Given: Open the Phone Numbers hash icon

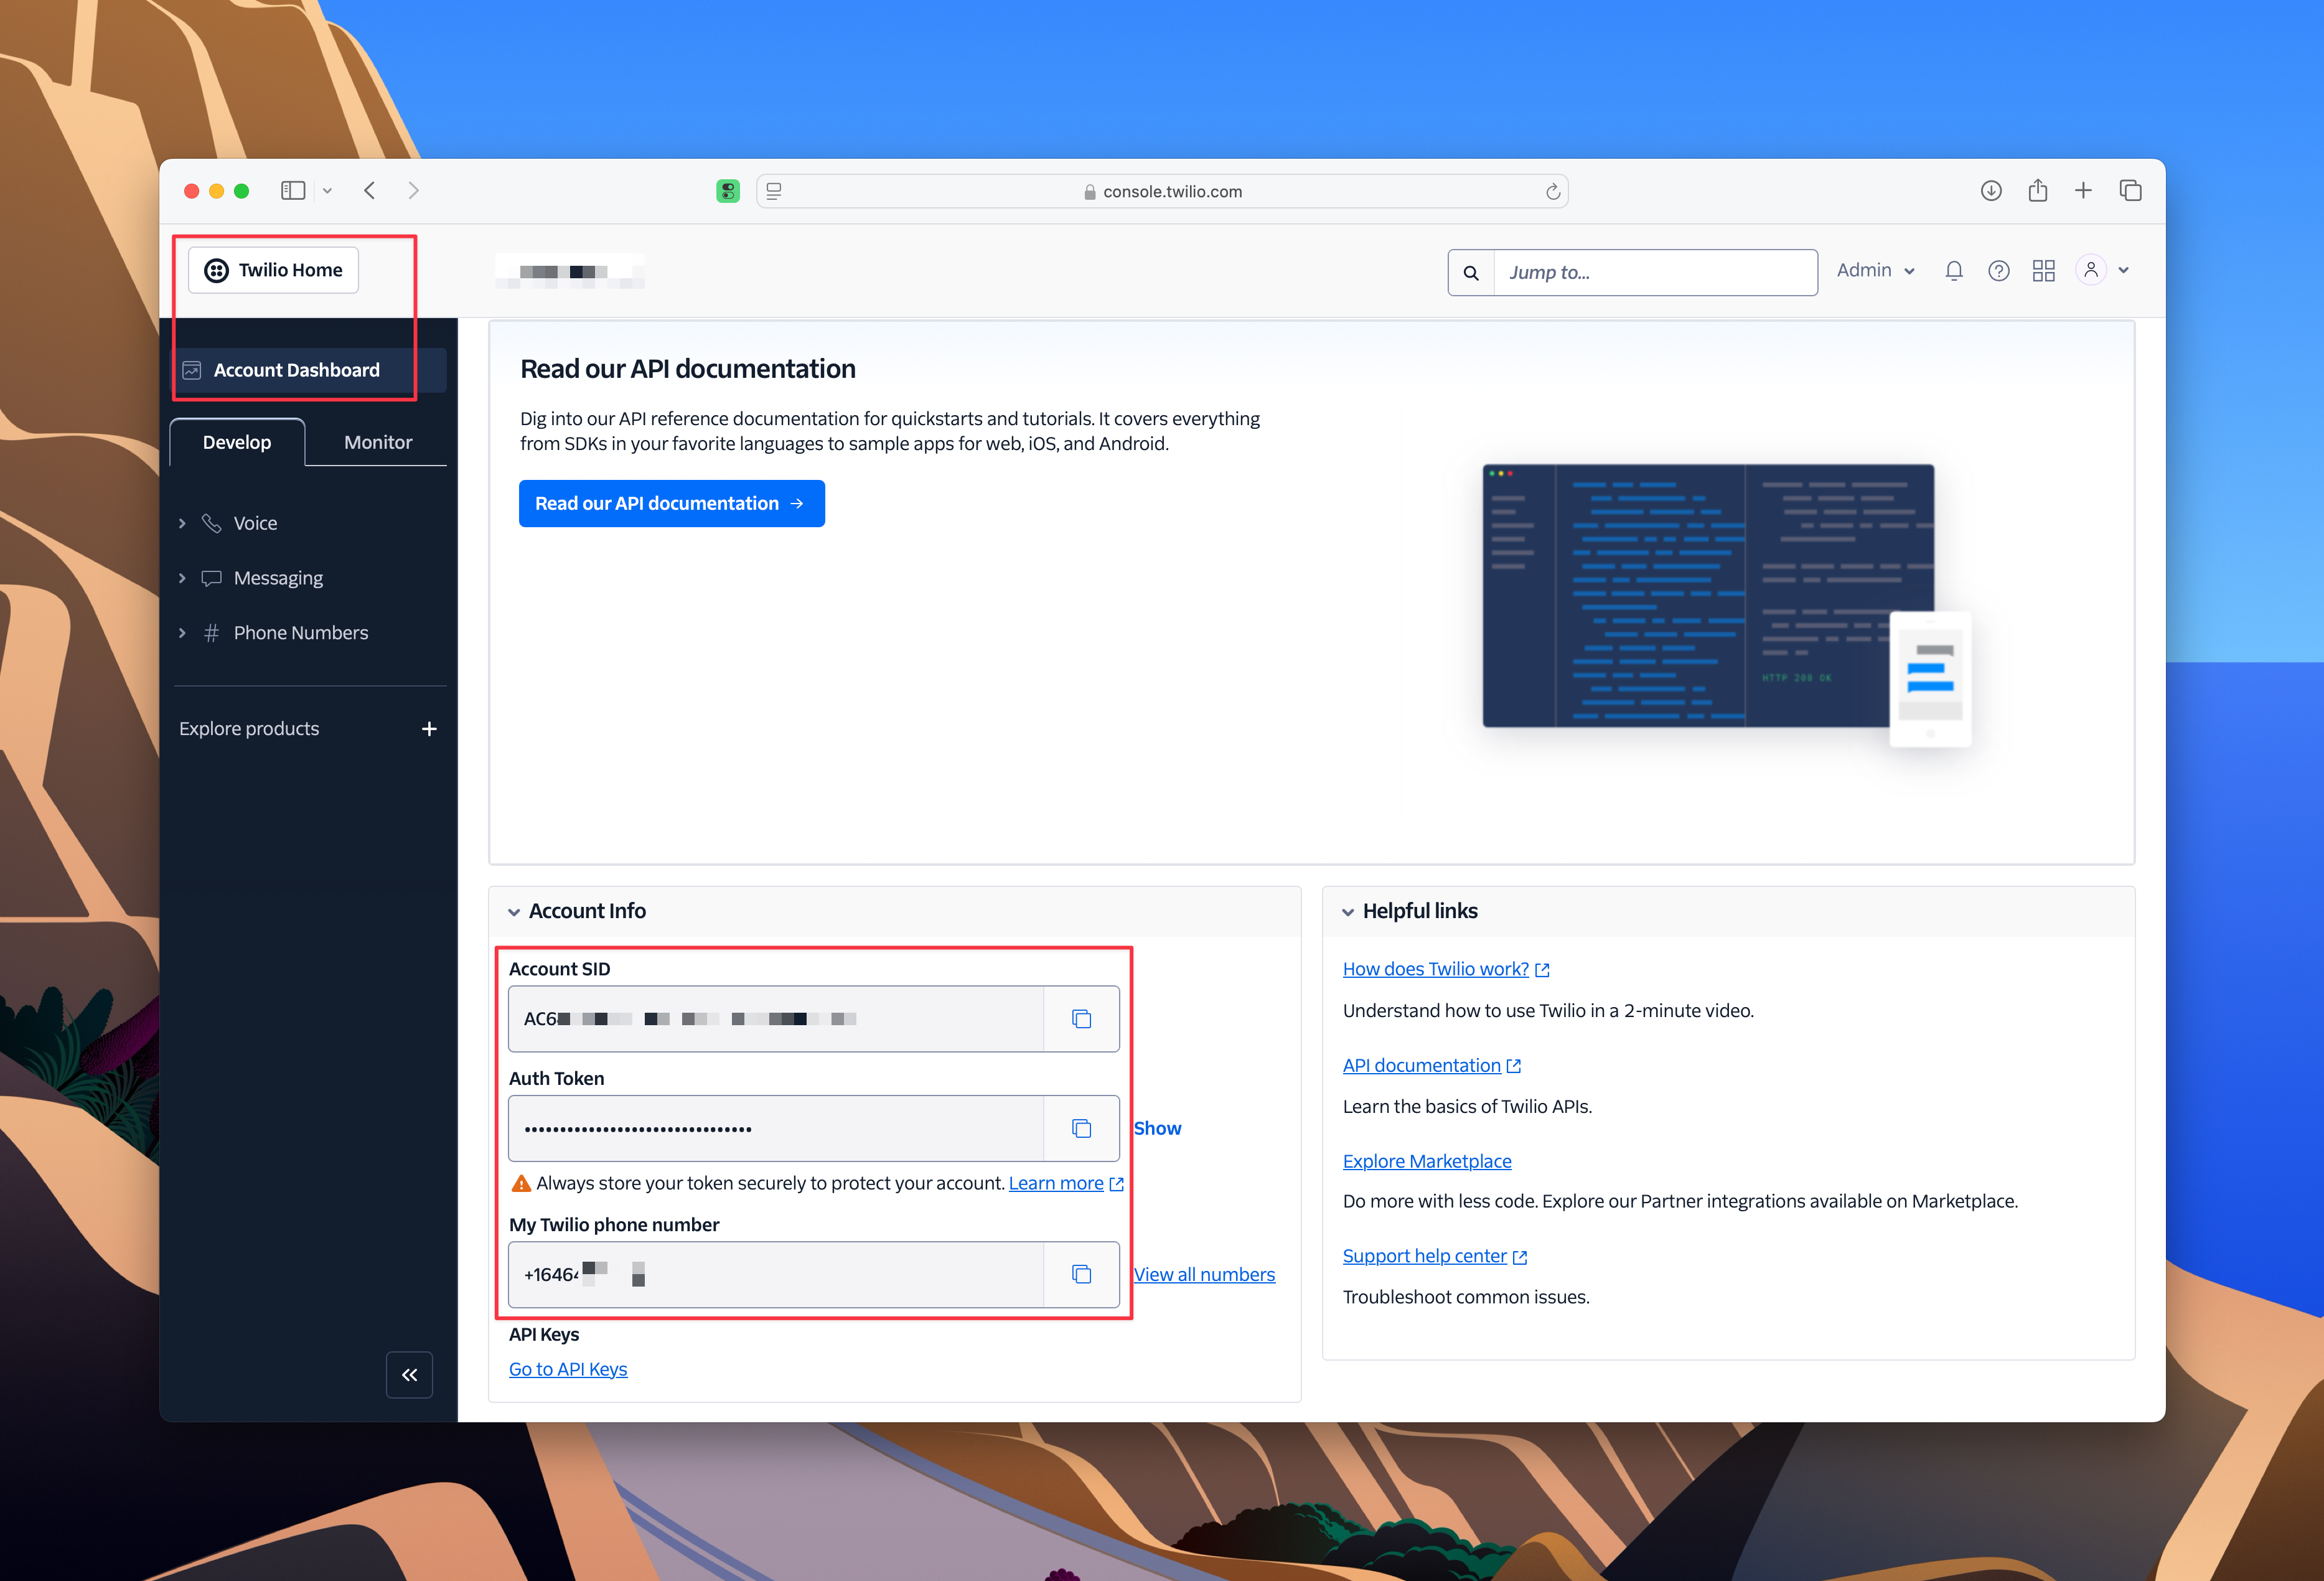Looking at the screenshot, I should pos(211,633).
